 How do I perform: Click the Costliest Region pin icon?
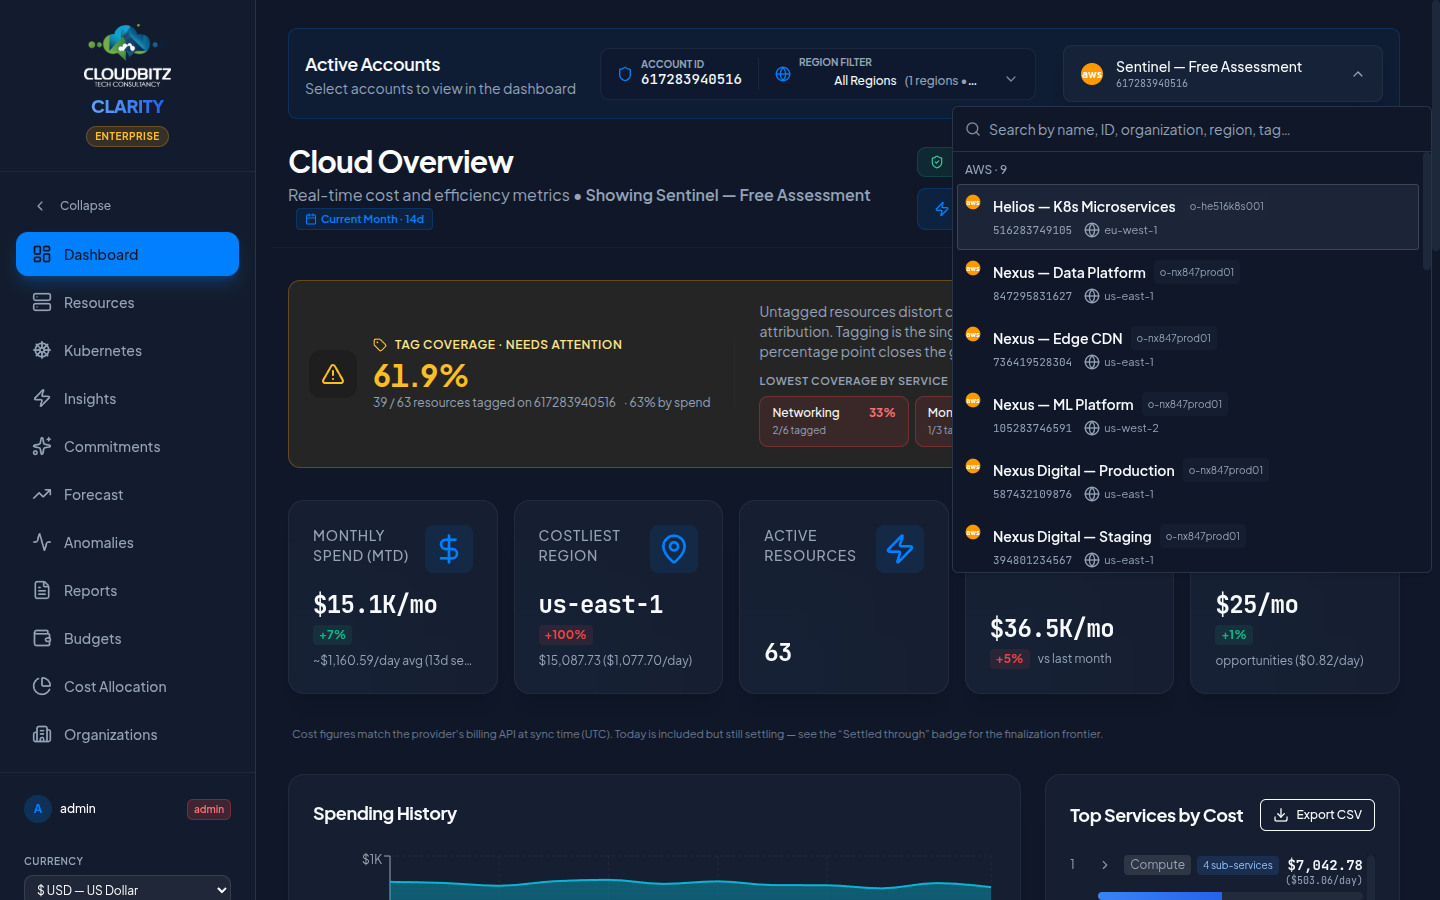click(674, 549)
